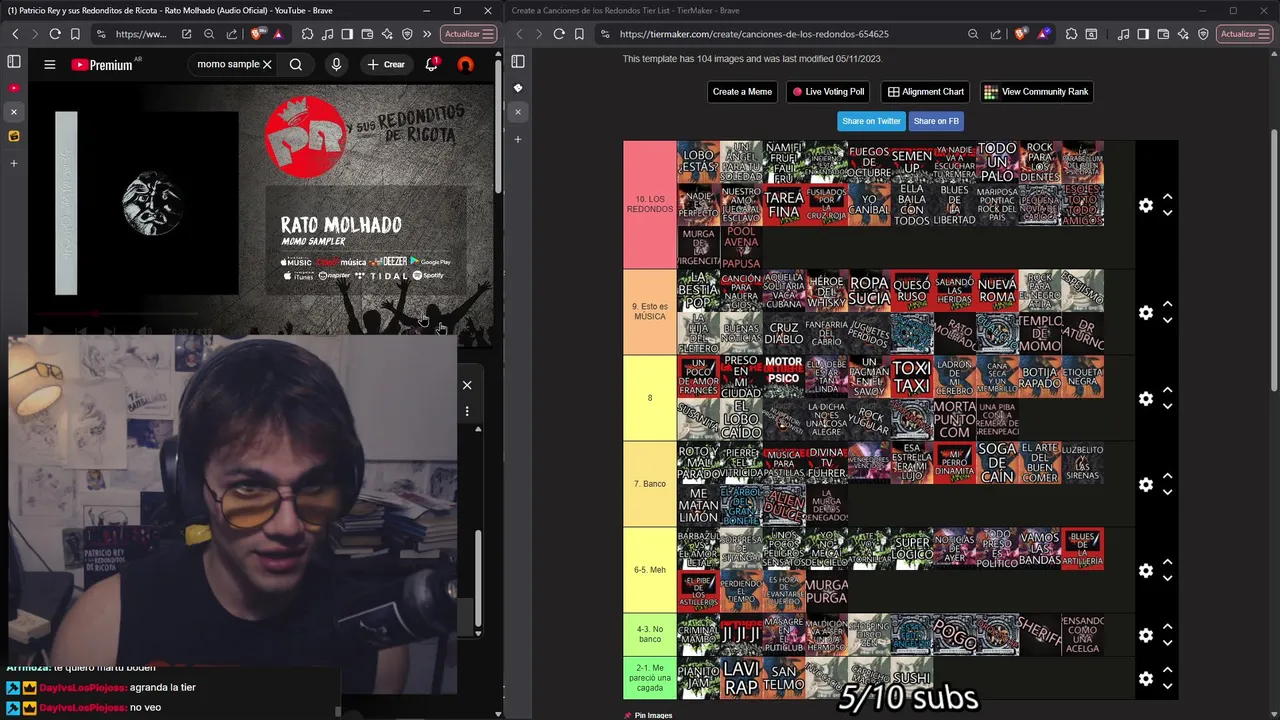1280x720 pixels.
Task: Zoom out icon in TierMaker address bar
Action: 973,34
